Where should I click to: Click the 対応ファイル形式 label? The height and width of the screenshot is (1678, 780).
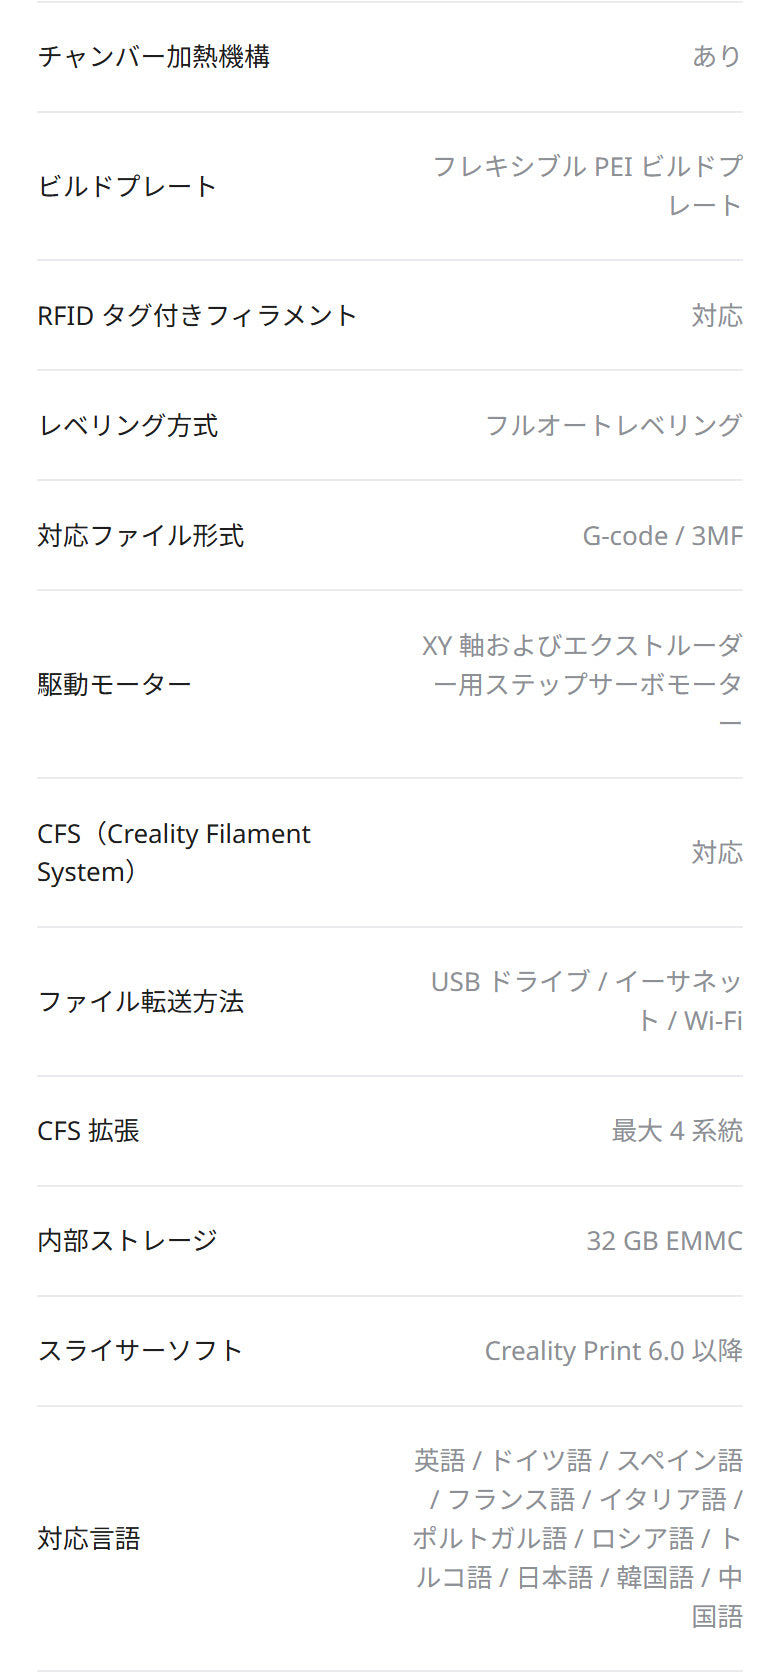[x=141, y=536]
